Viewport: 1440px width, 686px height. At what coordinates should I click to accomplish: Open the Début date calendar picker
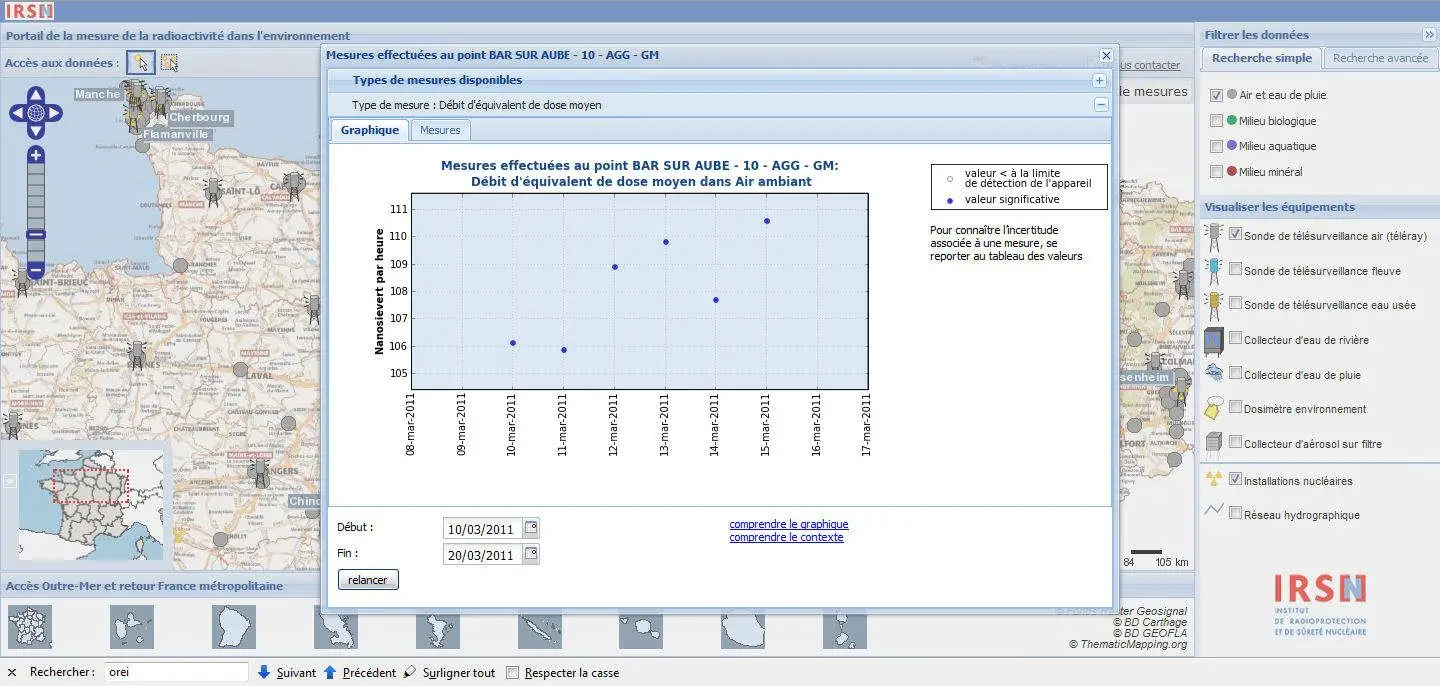[531, 528]
